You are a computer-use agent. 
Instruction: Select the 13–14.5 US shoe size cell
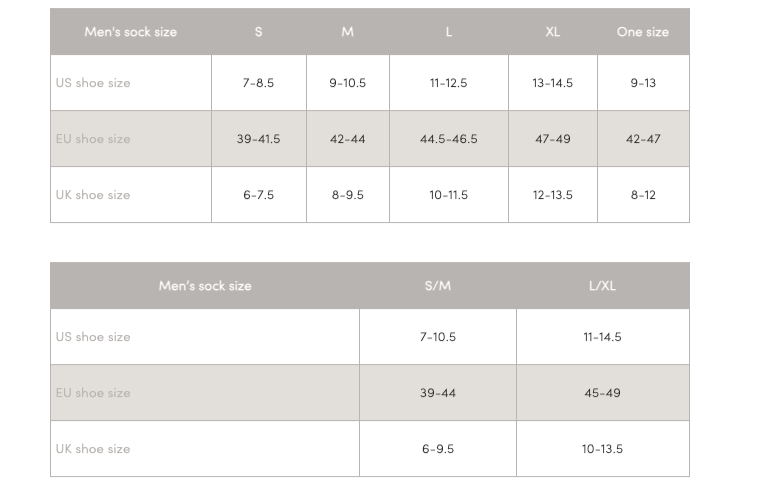point(553,83)
